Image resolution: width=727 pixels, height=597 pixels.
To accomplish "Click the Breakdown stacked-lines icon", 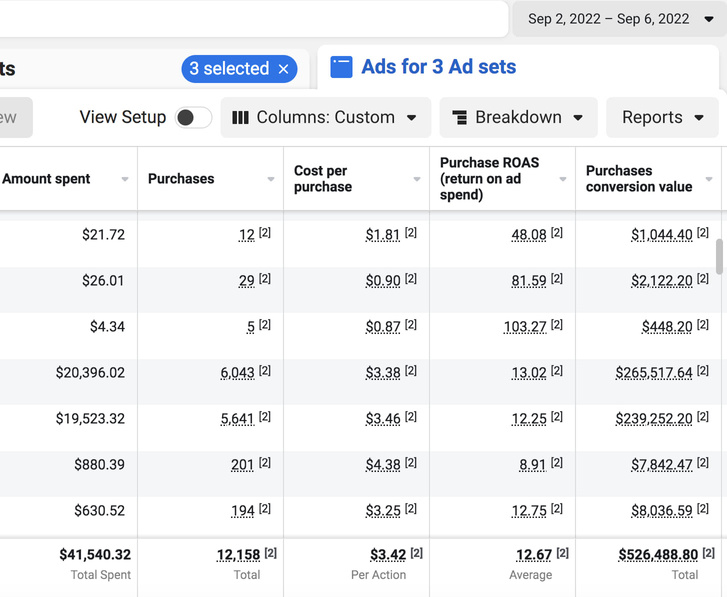I will pos(459,118).
